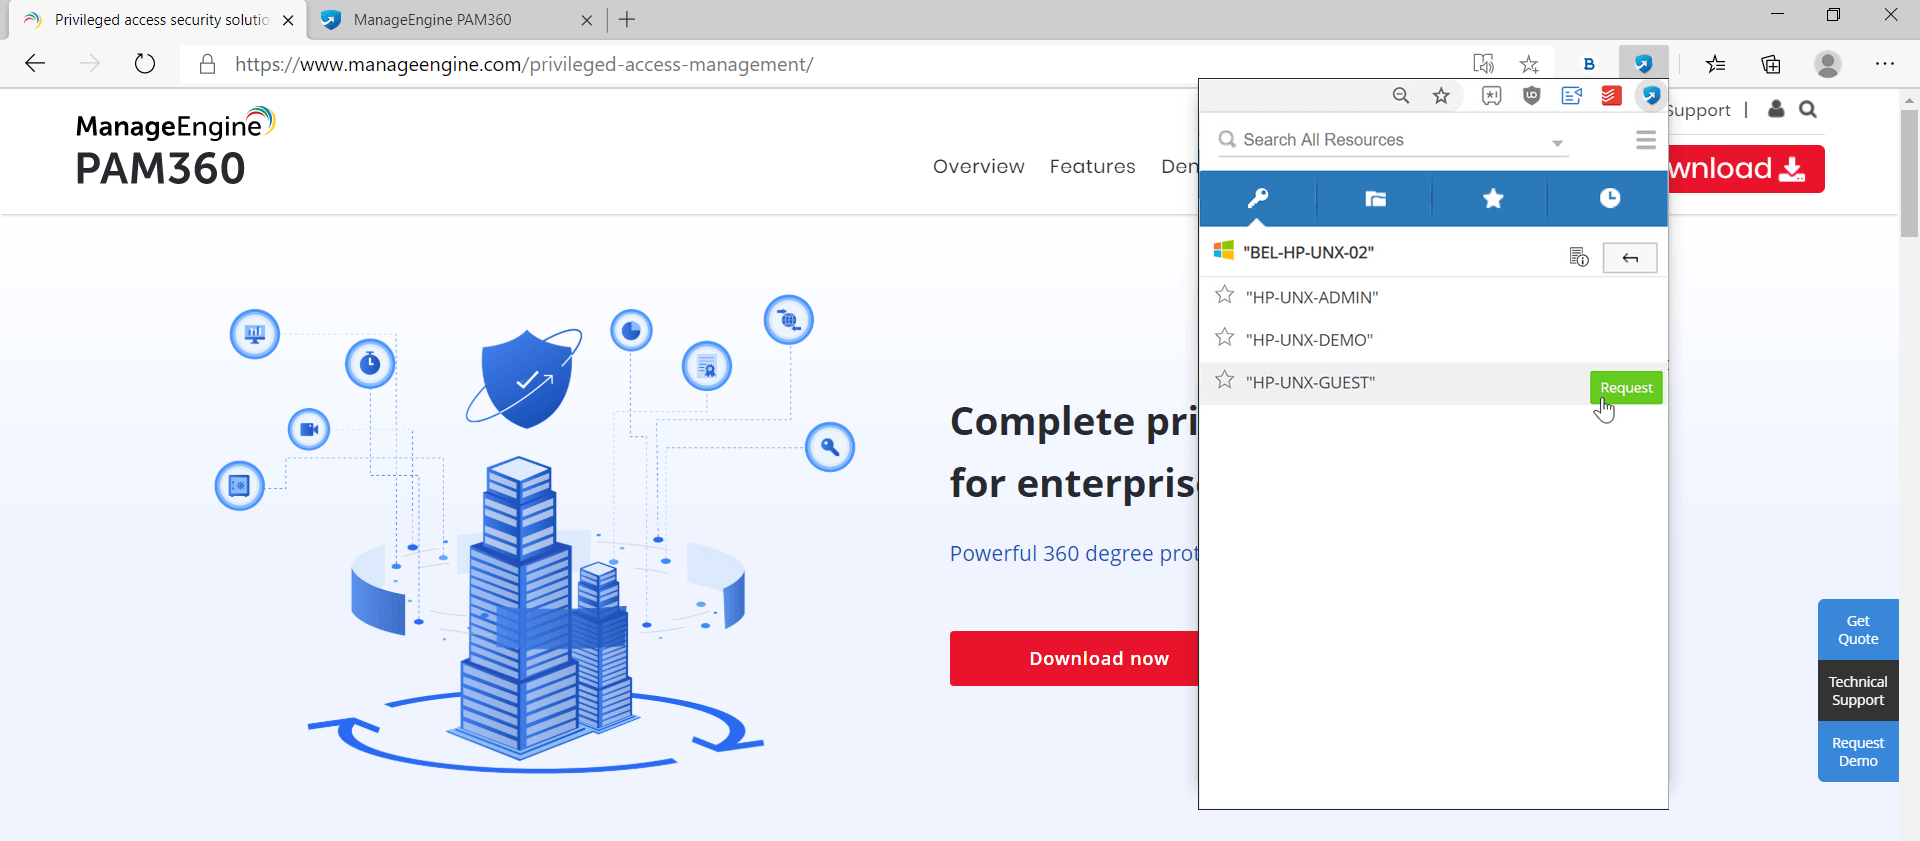Open the Overview nav link
The image size is (1920, 841).
(979, 167)
